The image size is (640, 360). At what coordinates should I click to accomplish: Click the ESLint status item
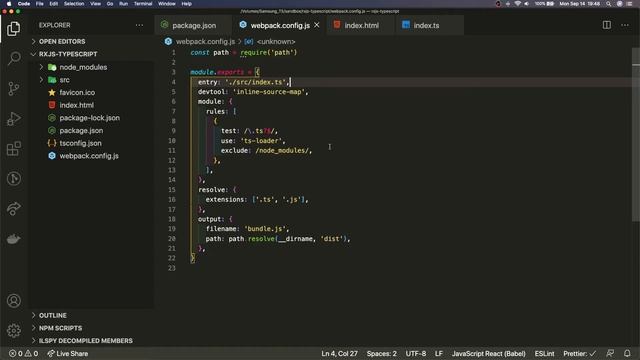coord(544,353)
